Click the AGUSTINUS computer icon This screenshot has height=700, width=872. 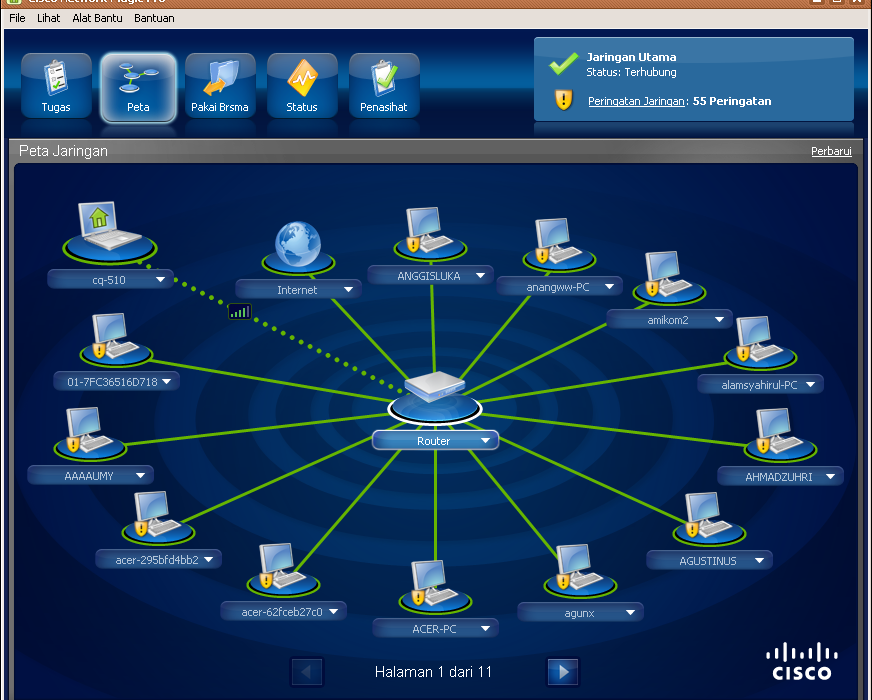point(709,518)
